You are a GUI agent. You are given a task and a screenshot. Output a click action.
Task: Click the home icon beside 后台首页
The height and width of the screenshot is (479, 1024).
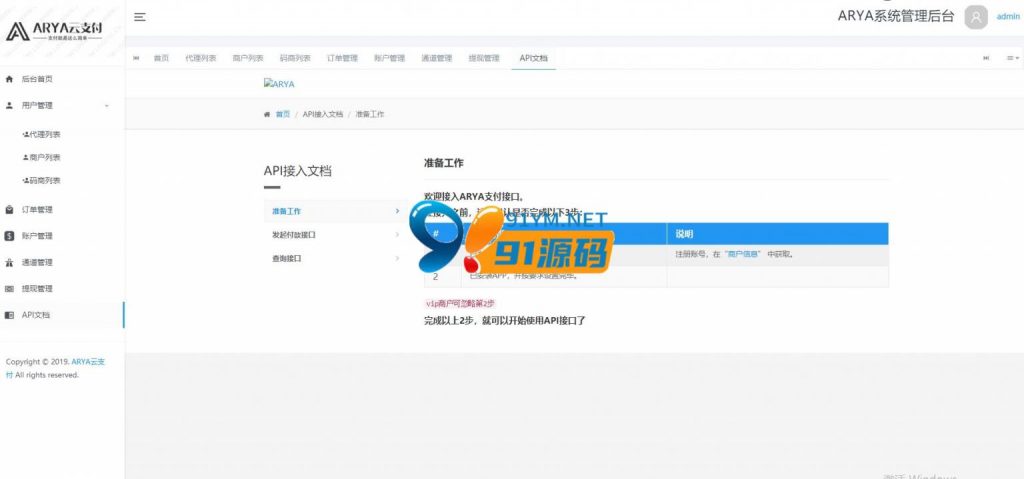(x=9, y=79)
